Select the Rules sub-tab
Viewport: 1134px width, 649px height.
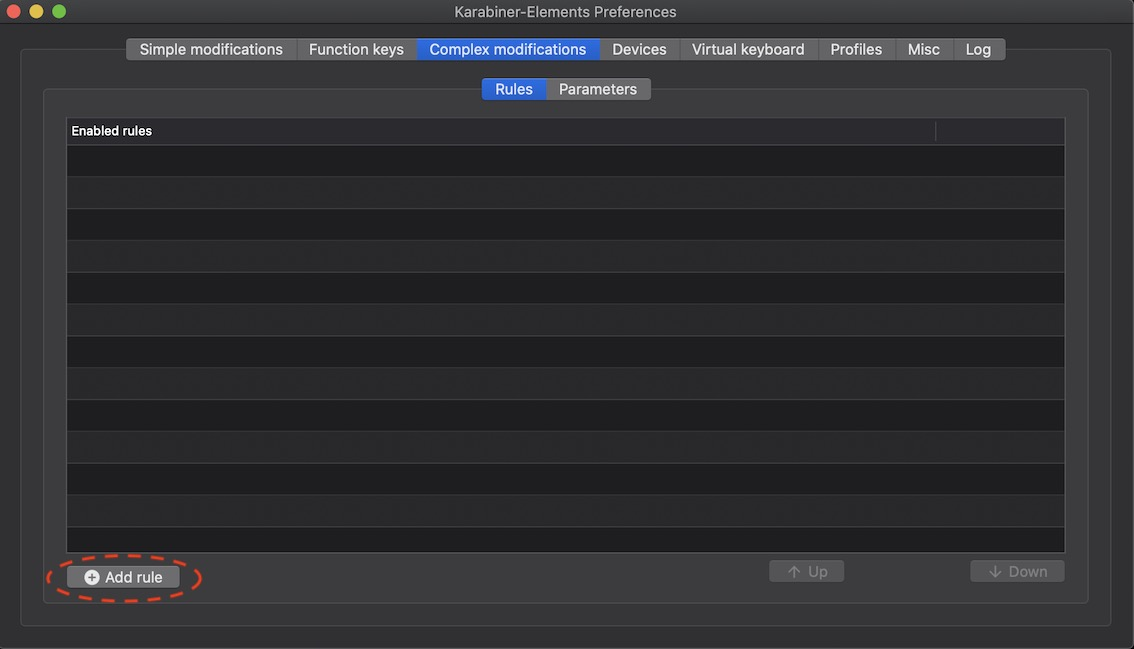(x=514, y=89)
